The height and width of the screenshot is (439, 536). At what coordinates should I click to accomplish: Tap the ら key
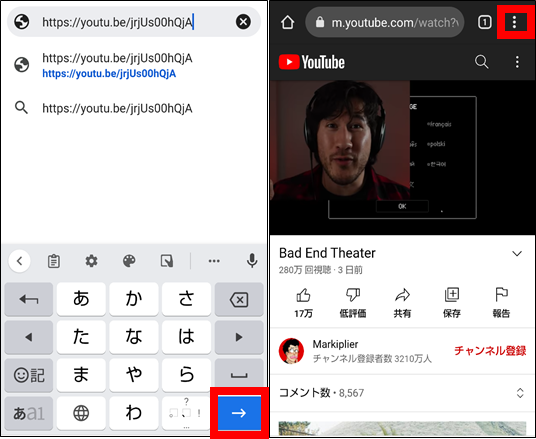(186, 375)
